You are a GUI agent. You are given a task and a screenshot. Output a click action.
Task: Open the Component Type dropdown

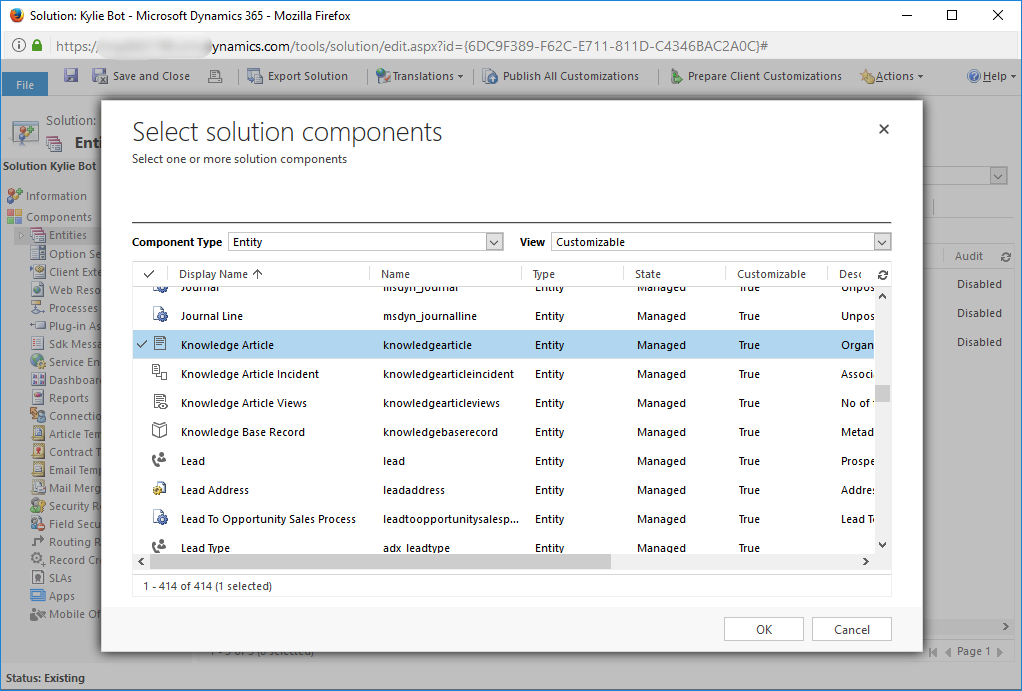tap(494, 242)
